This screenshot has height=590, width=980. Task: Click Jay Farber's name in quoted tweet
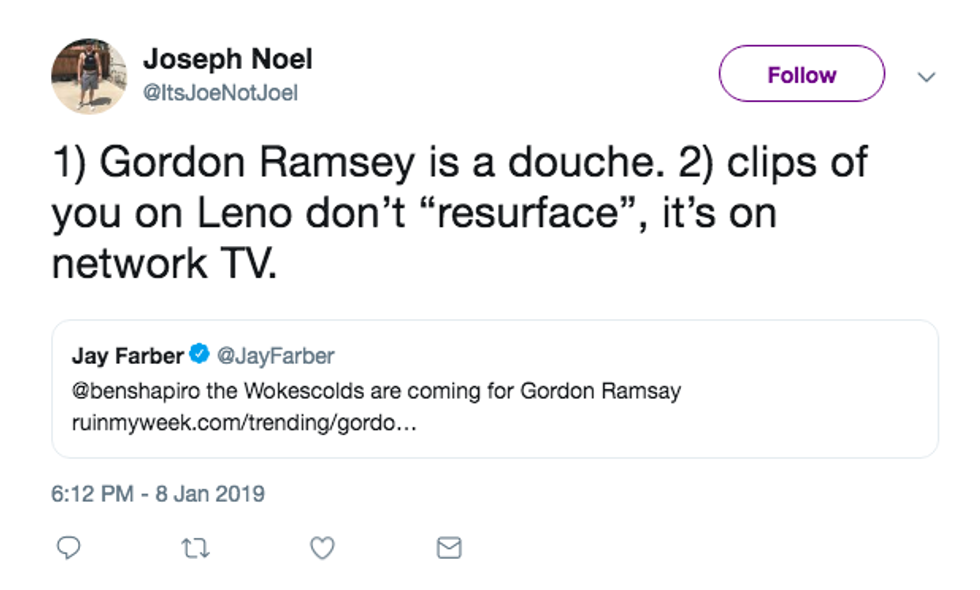[x=127, y=355]
